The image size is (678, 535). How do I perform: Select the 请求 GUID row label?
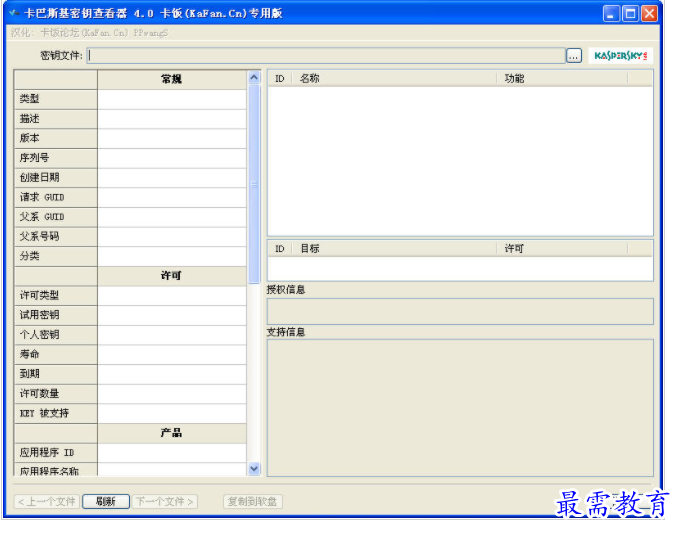click(x=56, y=197)
